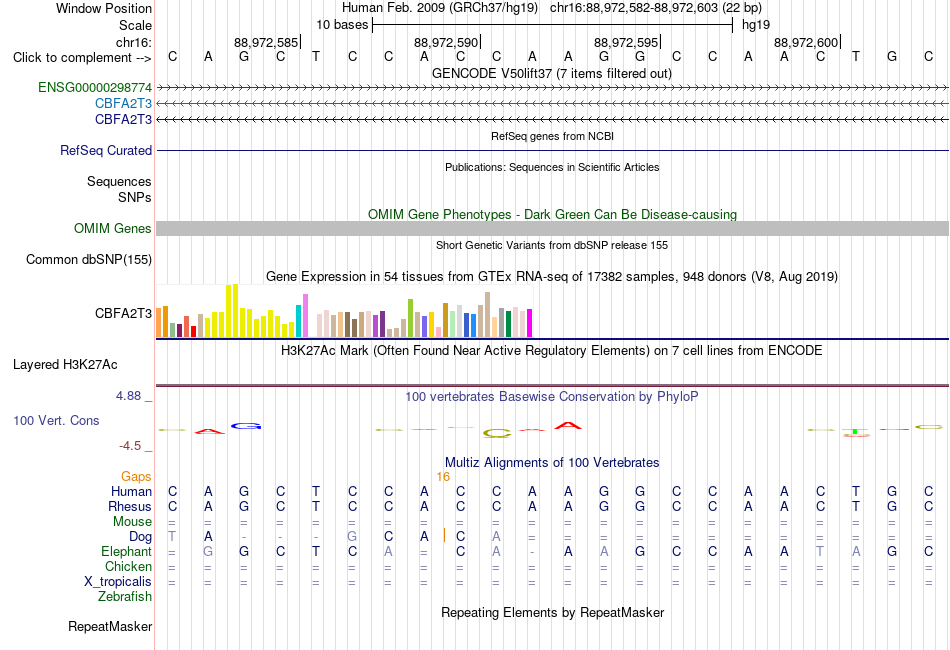Click the SNPs publications track label
The width and height of the screenshot is (950, 650).
135,197
